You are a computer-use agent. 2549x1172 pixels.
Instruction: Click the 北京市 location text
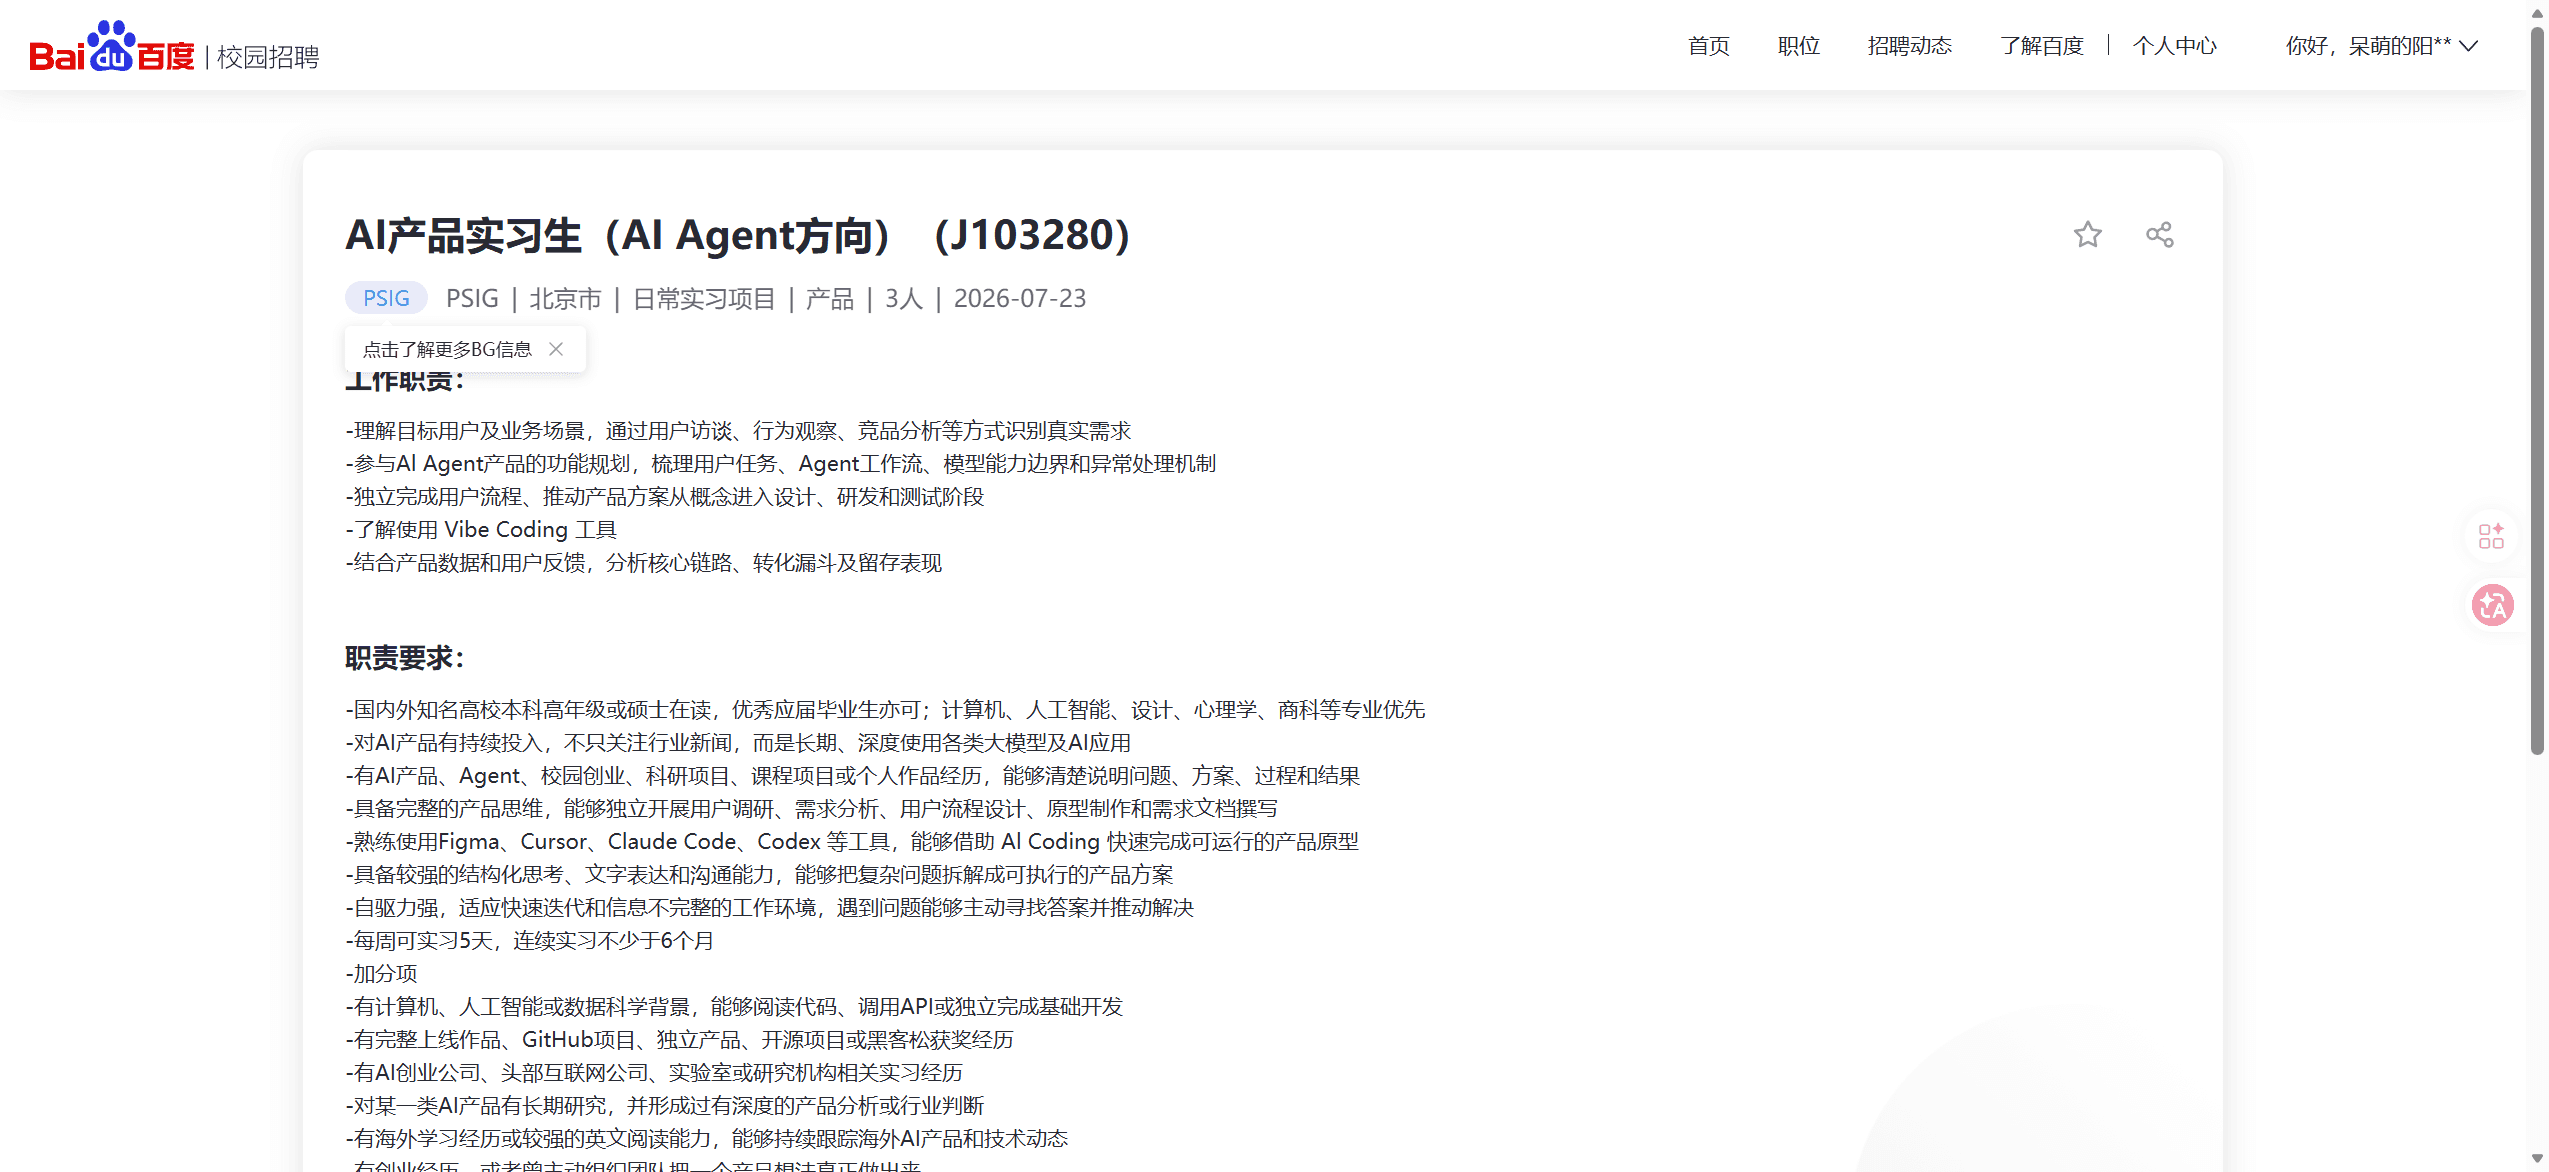(x=565, y=299)
